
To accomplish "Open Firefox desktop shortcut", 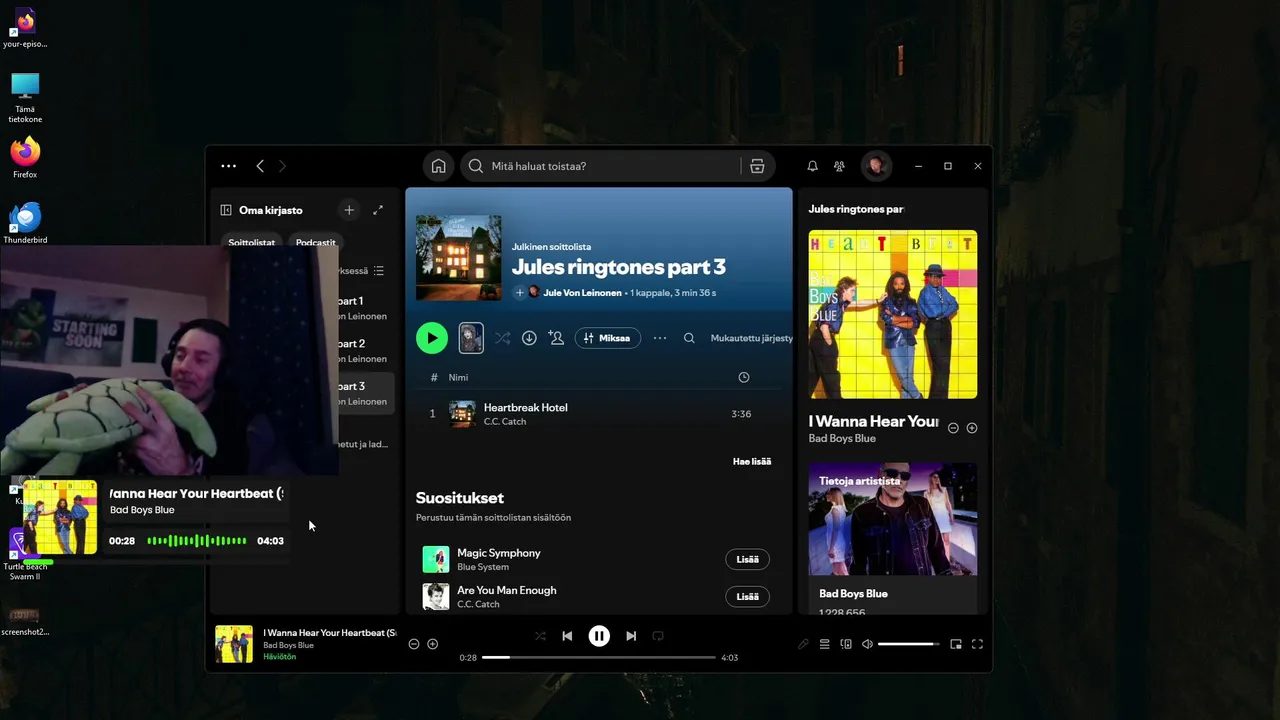I will point(25,158).
